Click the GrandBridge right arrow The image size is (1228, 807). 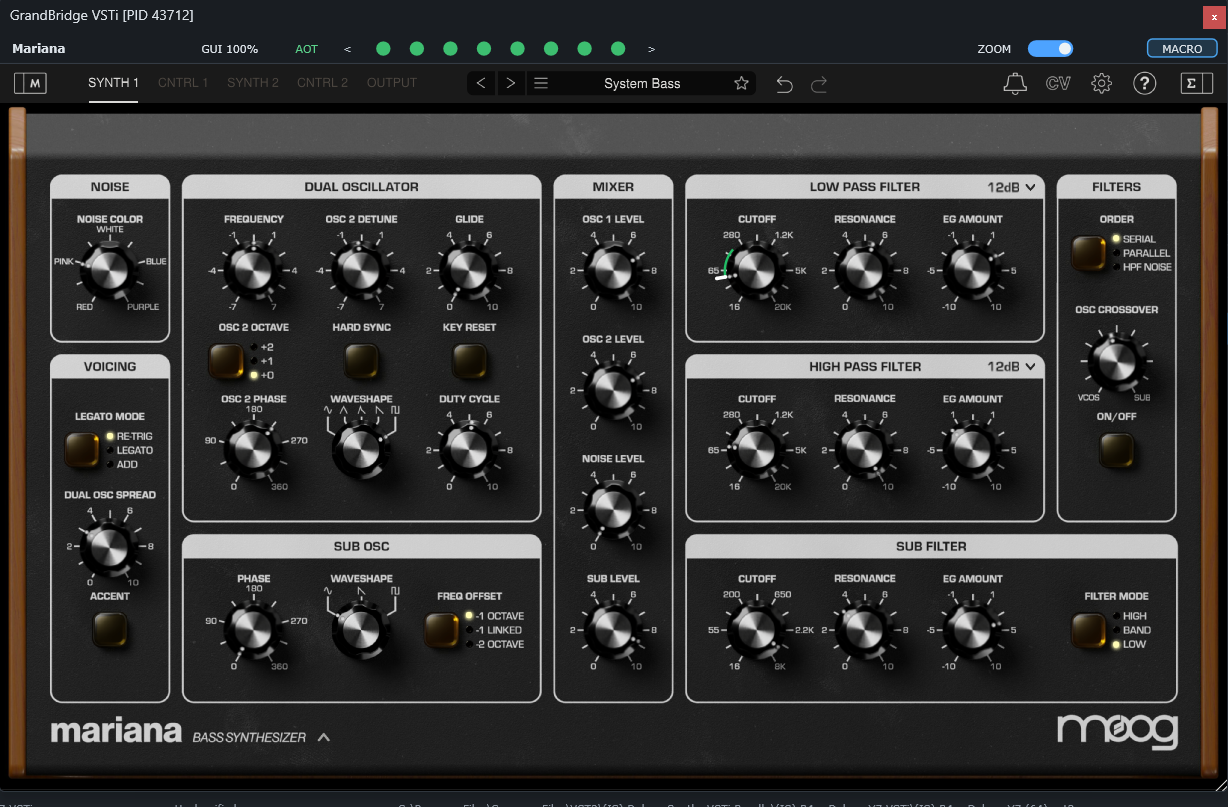point(651,49)
